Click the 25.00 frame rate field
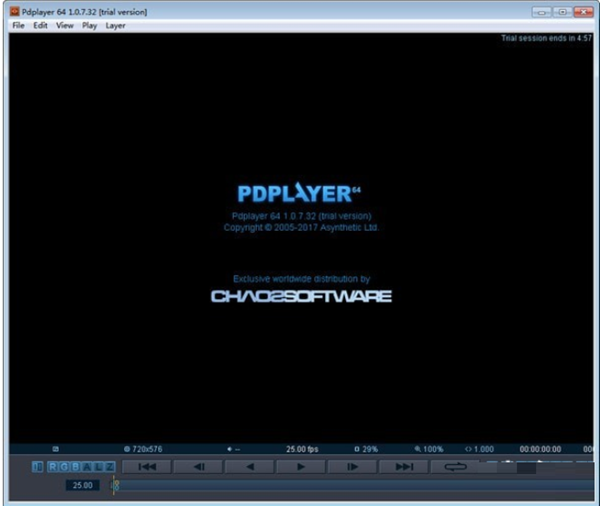Image resolution: width=600 pixels, height=506 pixels. coord(82,485)
